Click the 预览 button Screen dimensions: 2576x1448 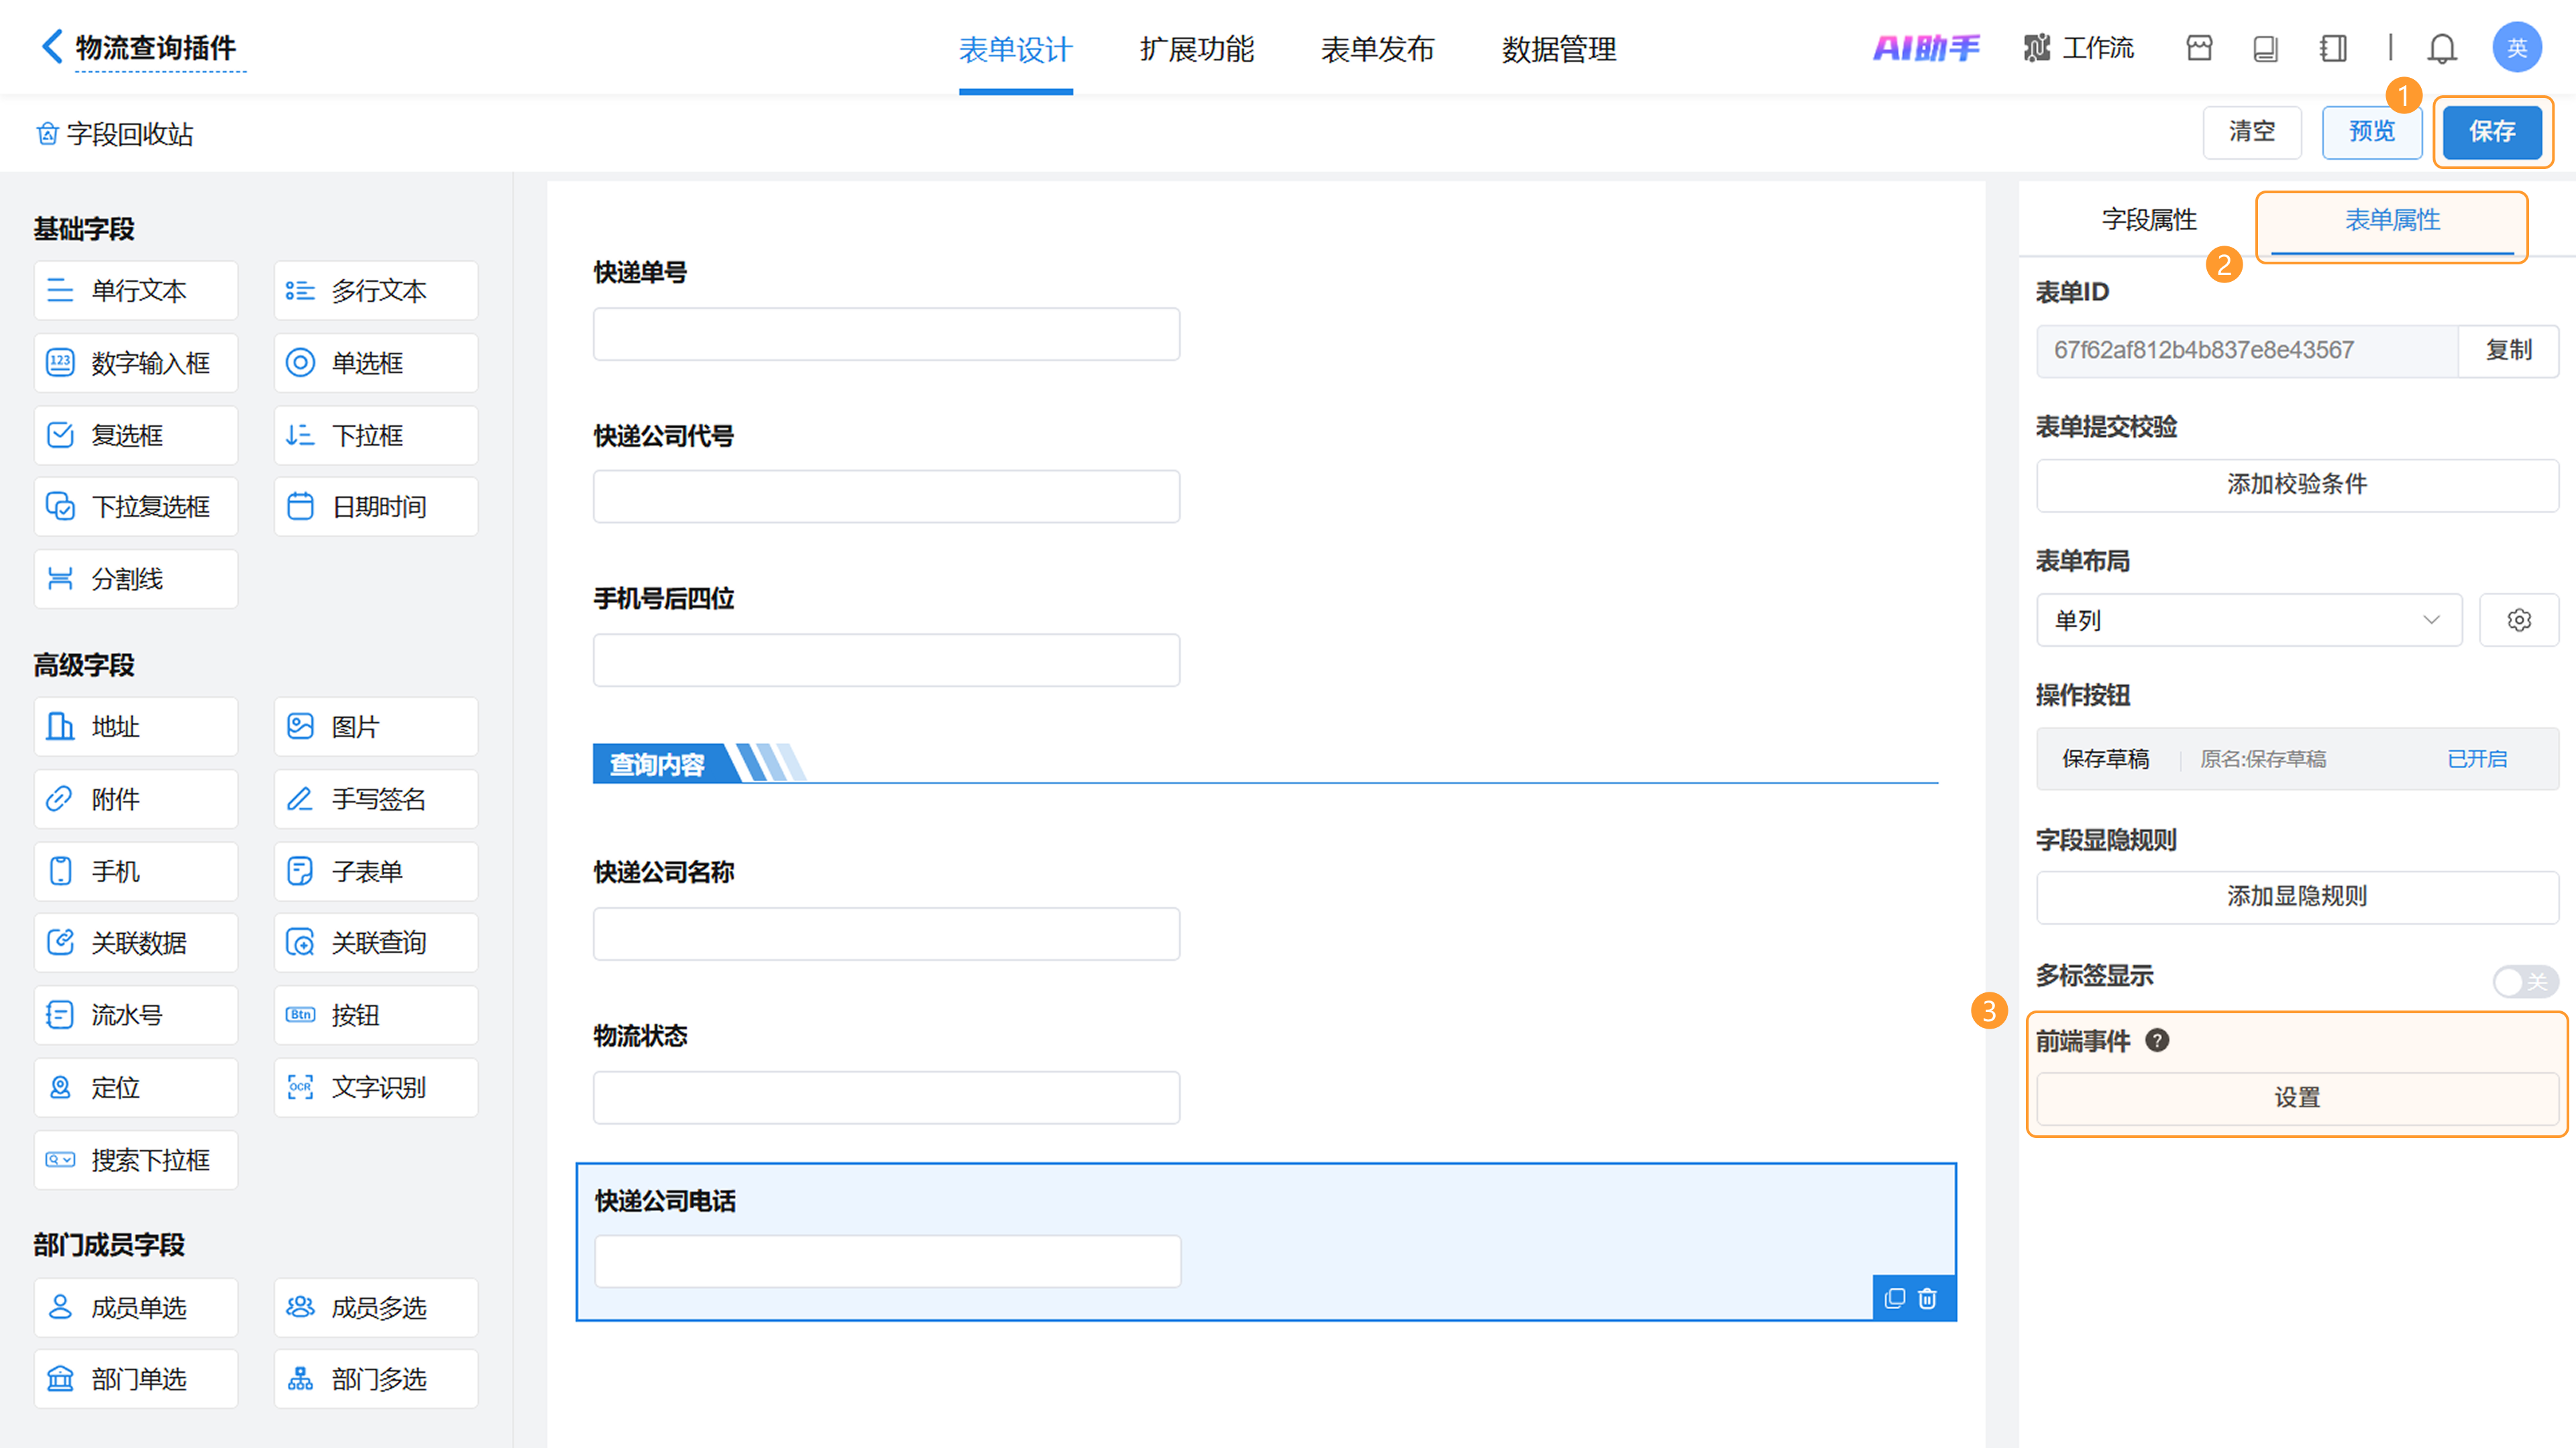coord(2372,132)
